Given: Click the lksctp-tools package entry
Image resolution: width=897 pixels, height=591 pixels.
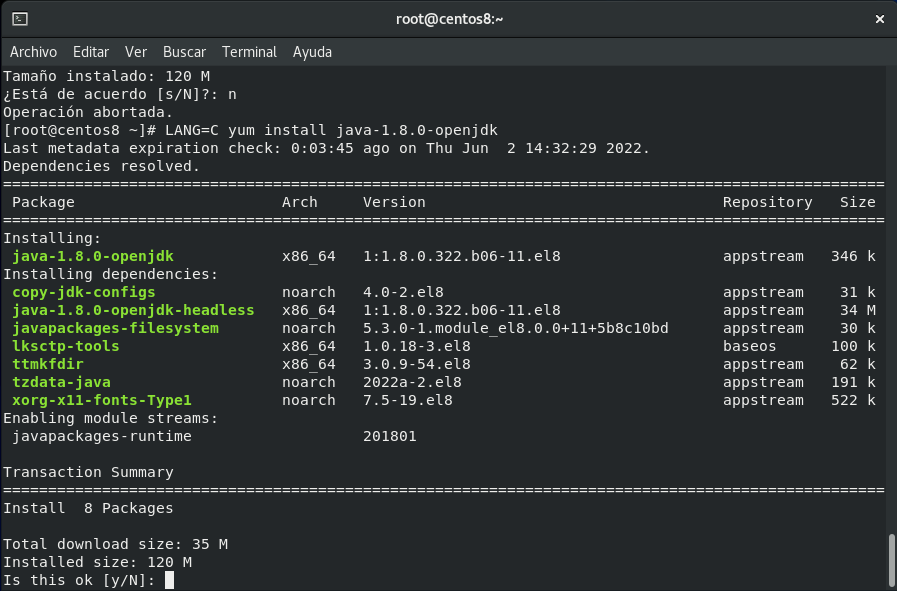Looking at the screenshot, I should click(x=66, y=346).
